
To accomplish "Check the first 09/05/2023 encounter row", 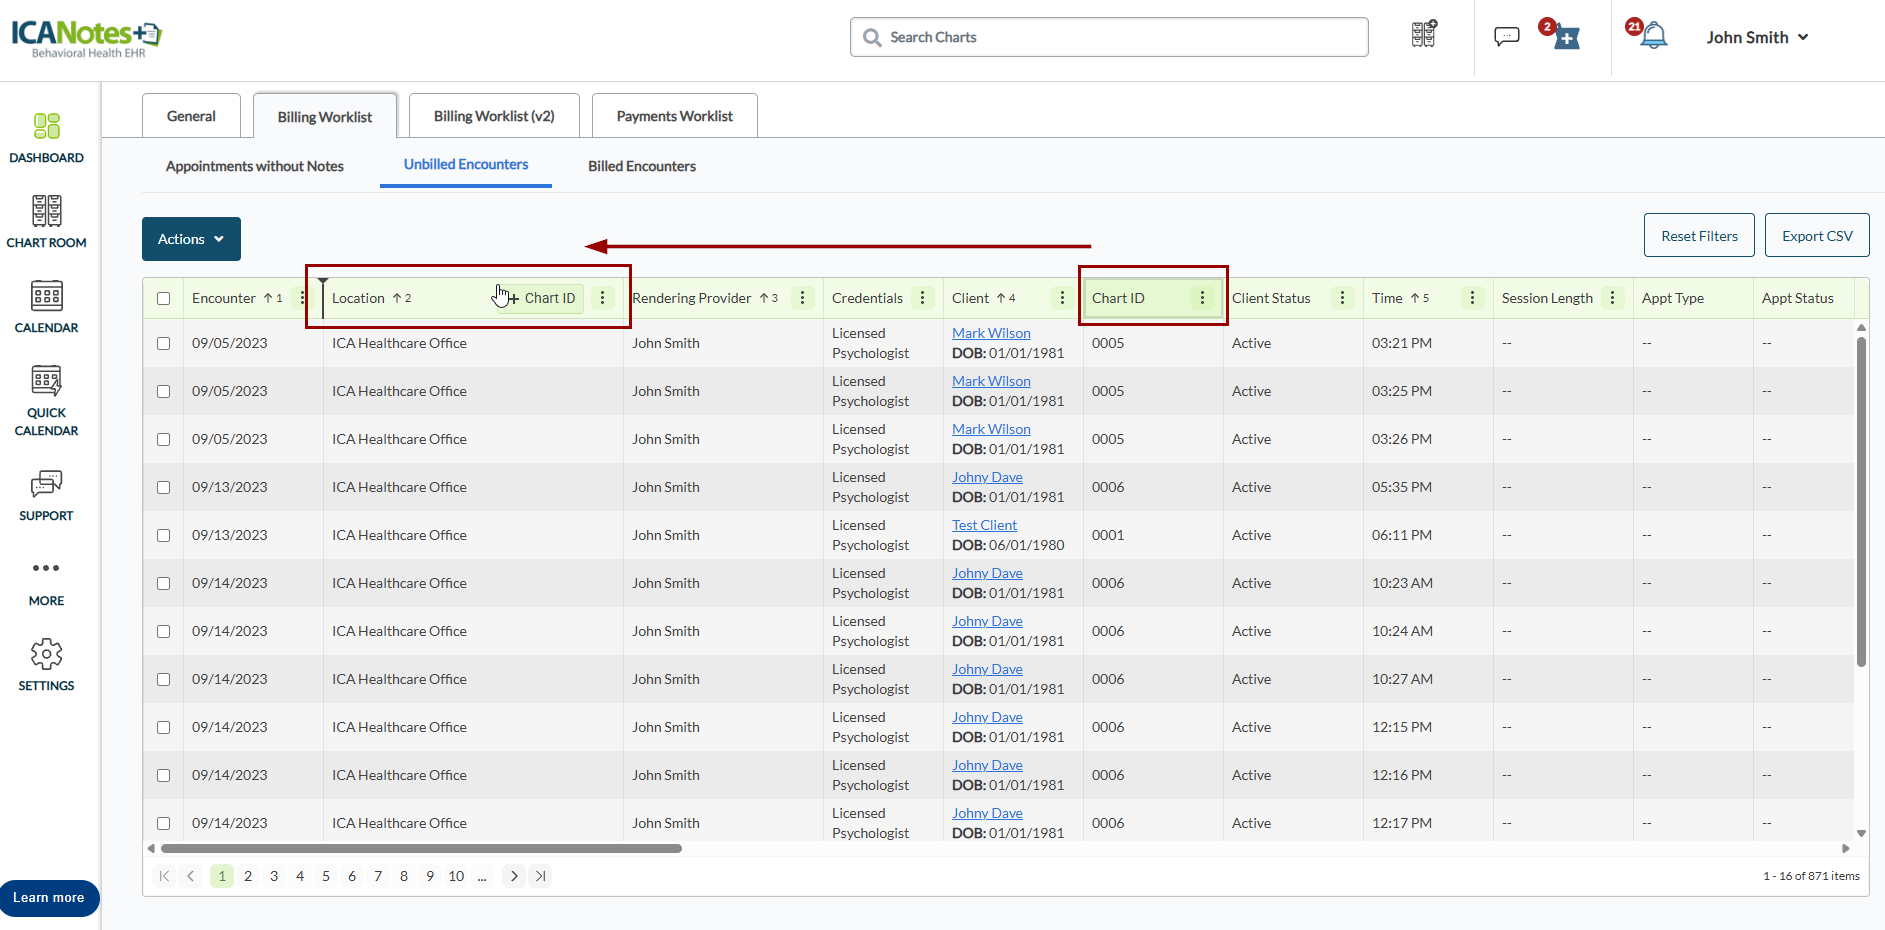I will point(164,343).
